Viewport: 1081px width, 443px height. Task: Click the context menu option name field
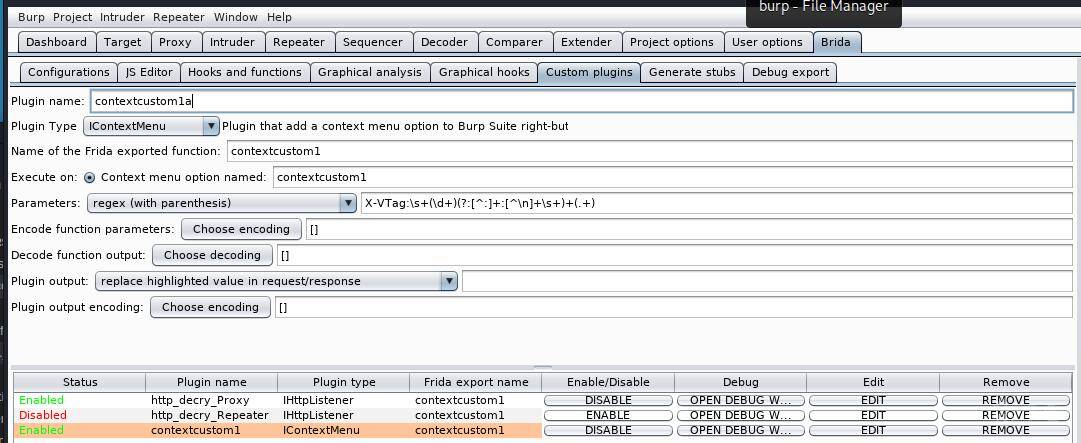[x=673, y=177]
